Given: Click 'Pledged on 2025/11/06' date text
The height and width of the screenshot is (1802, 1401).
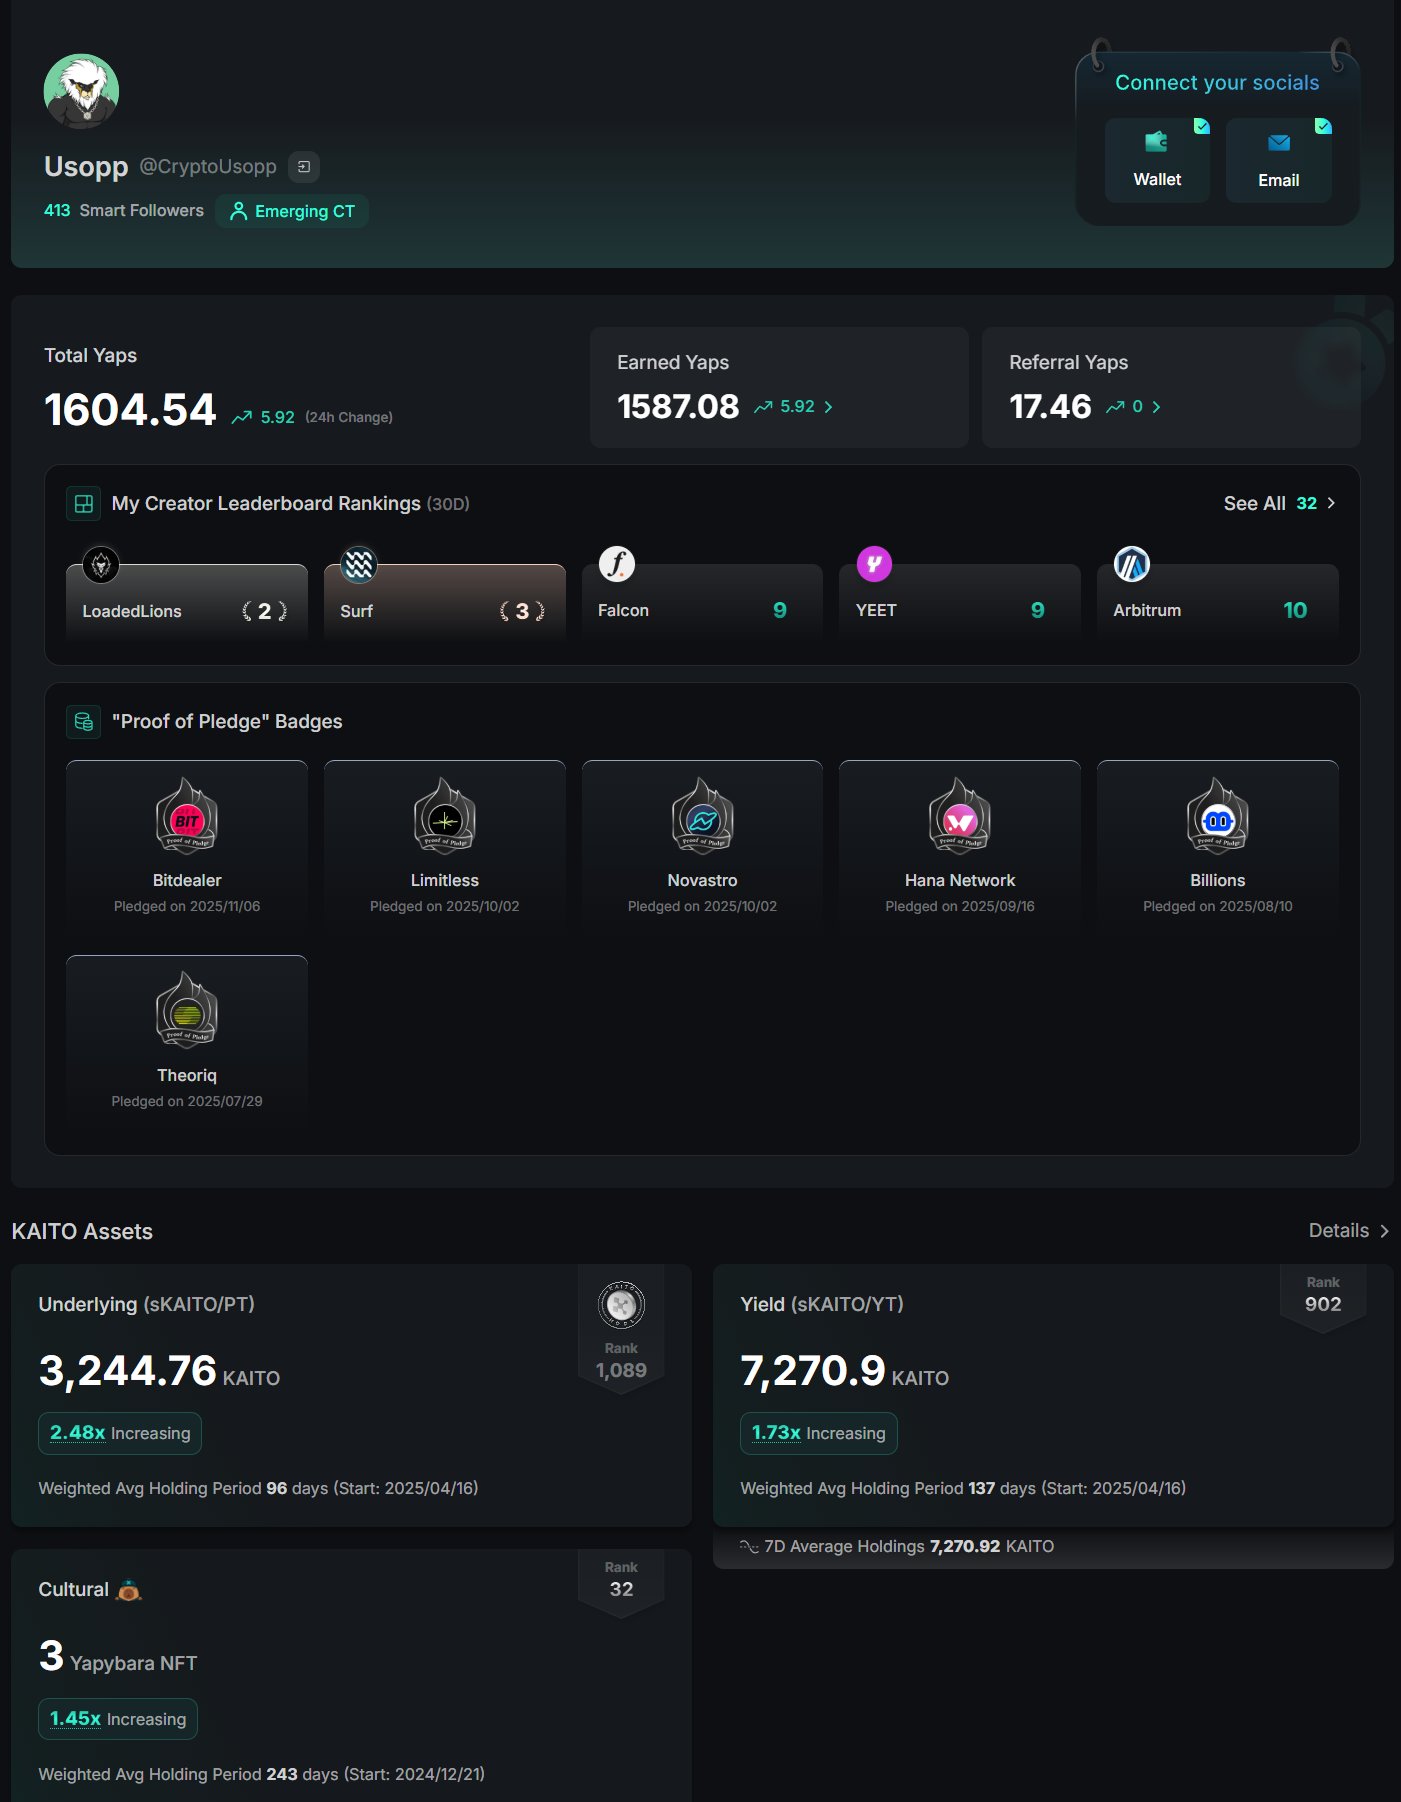Looking at the screenshot, I should pos(187,906).
